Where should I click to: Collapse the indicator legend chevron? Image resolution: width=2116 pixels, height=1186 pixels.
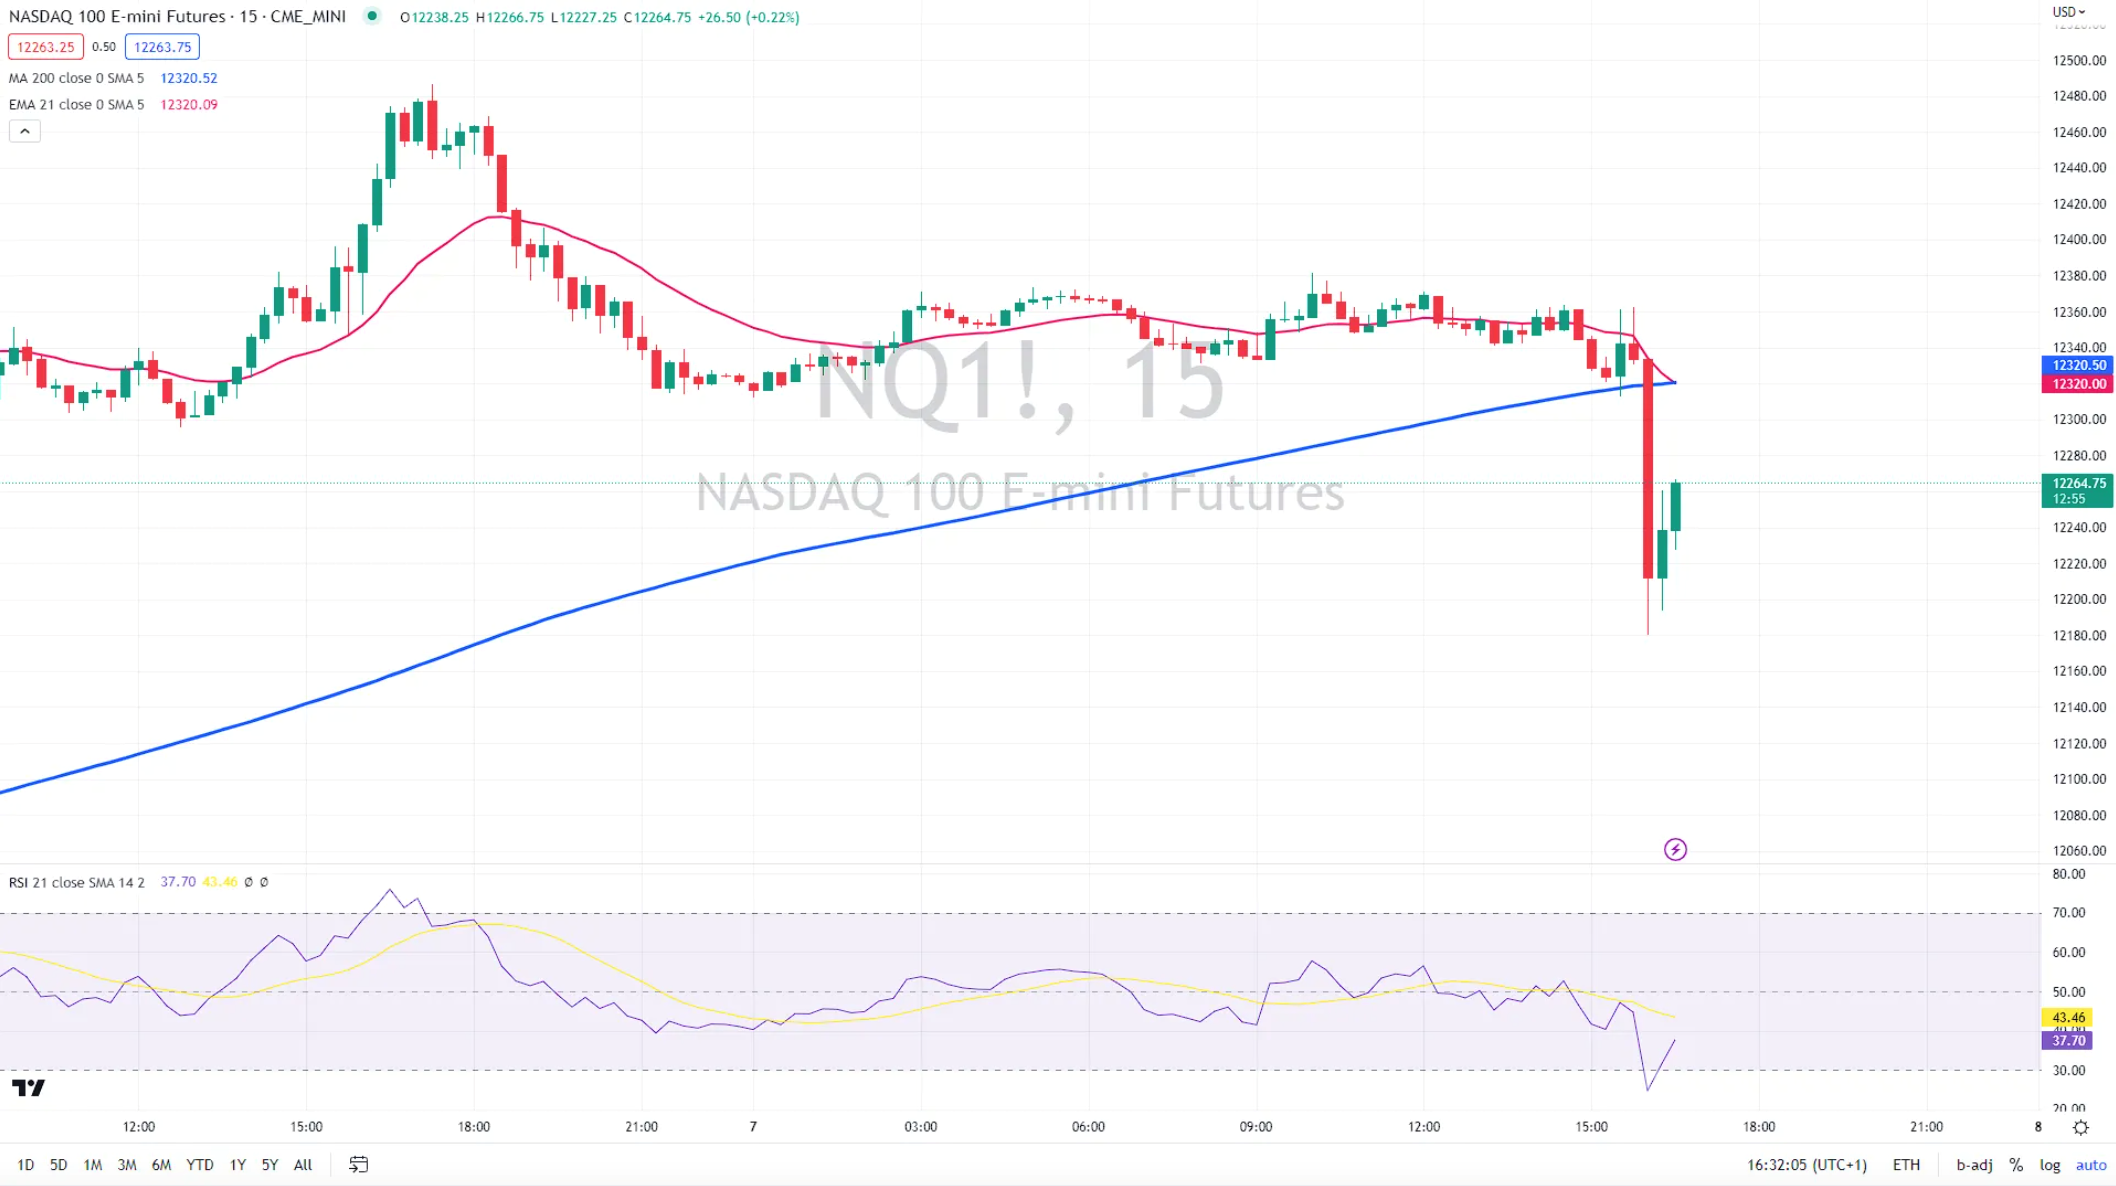[25, 131]
